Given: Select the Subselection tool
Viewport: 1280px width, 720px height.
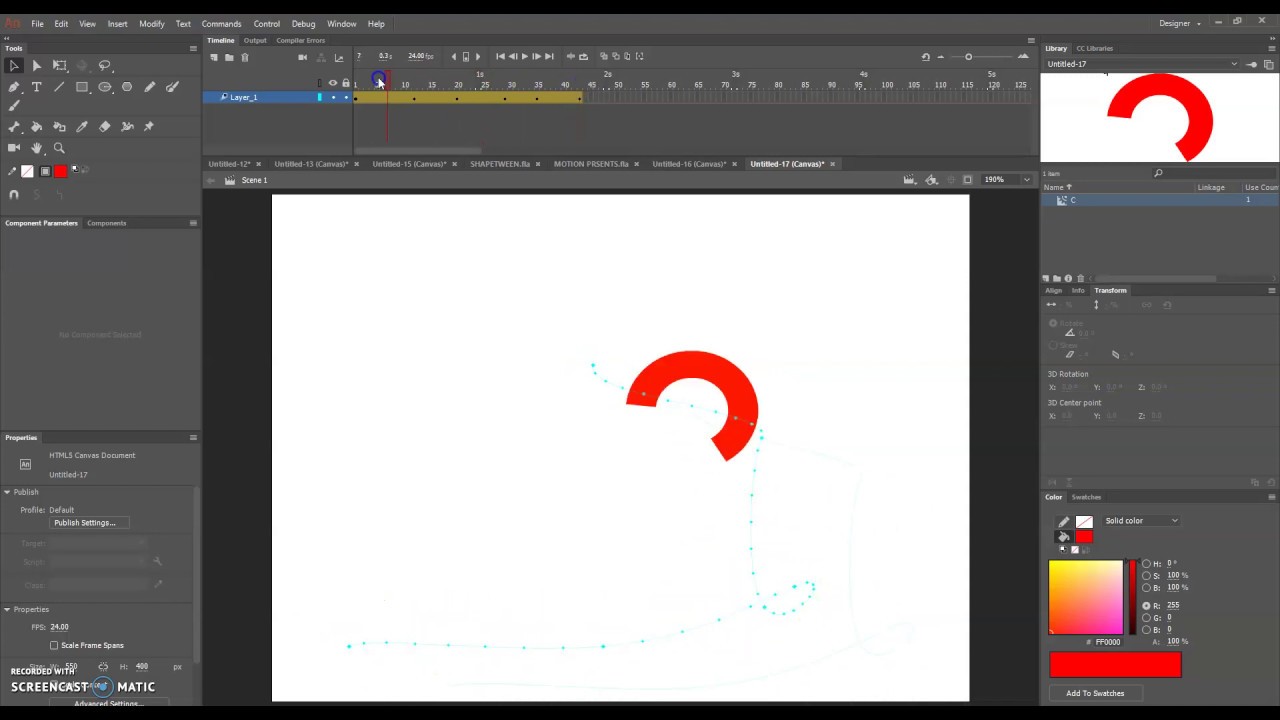Looking at the screenshot, I should 37,65.
